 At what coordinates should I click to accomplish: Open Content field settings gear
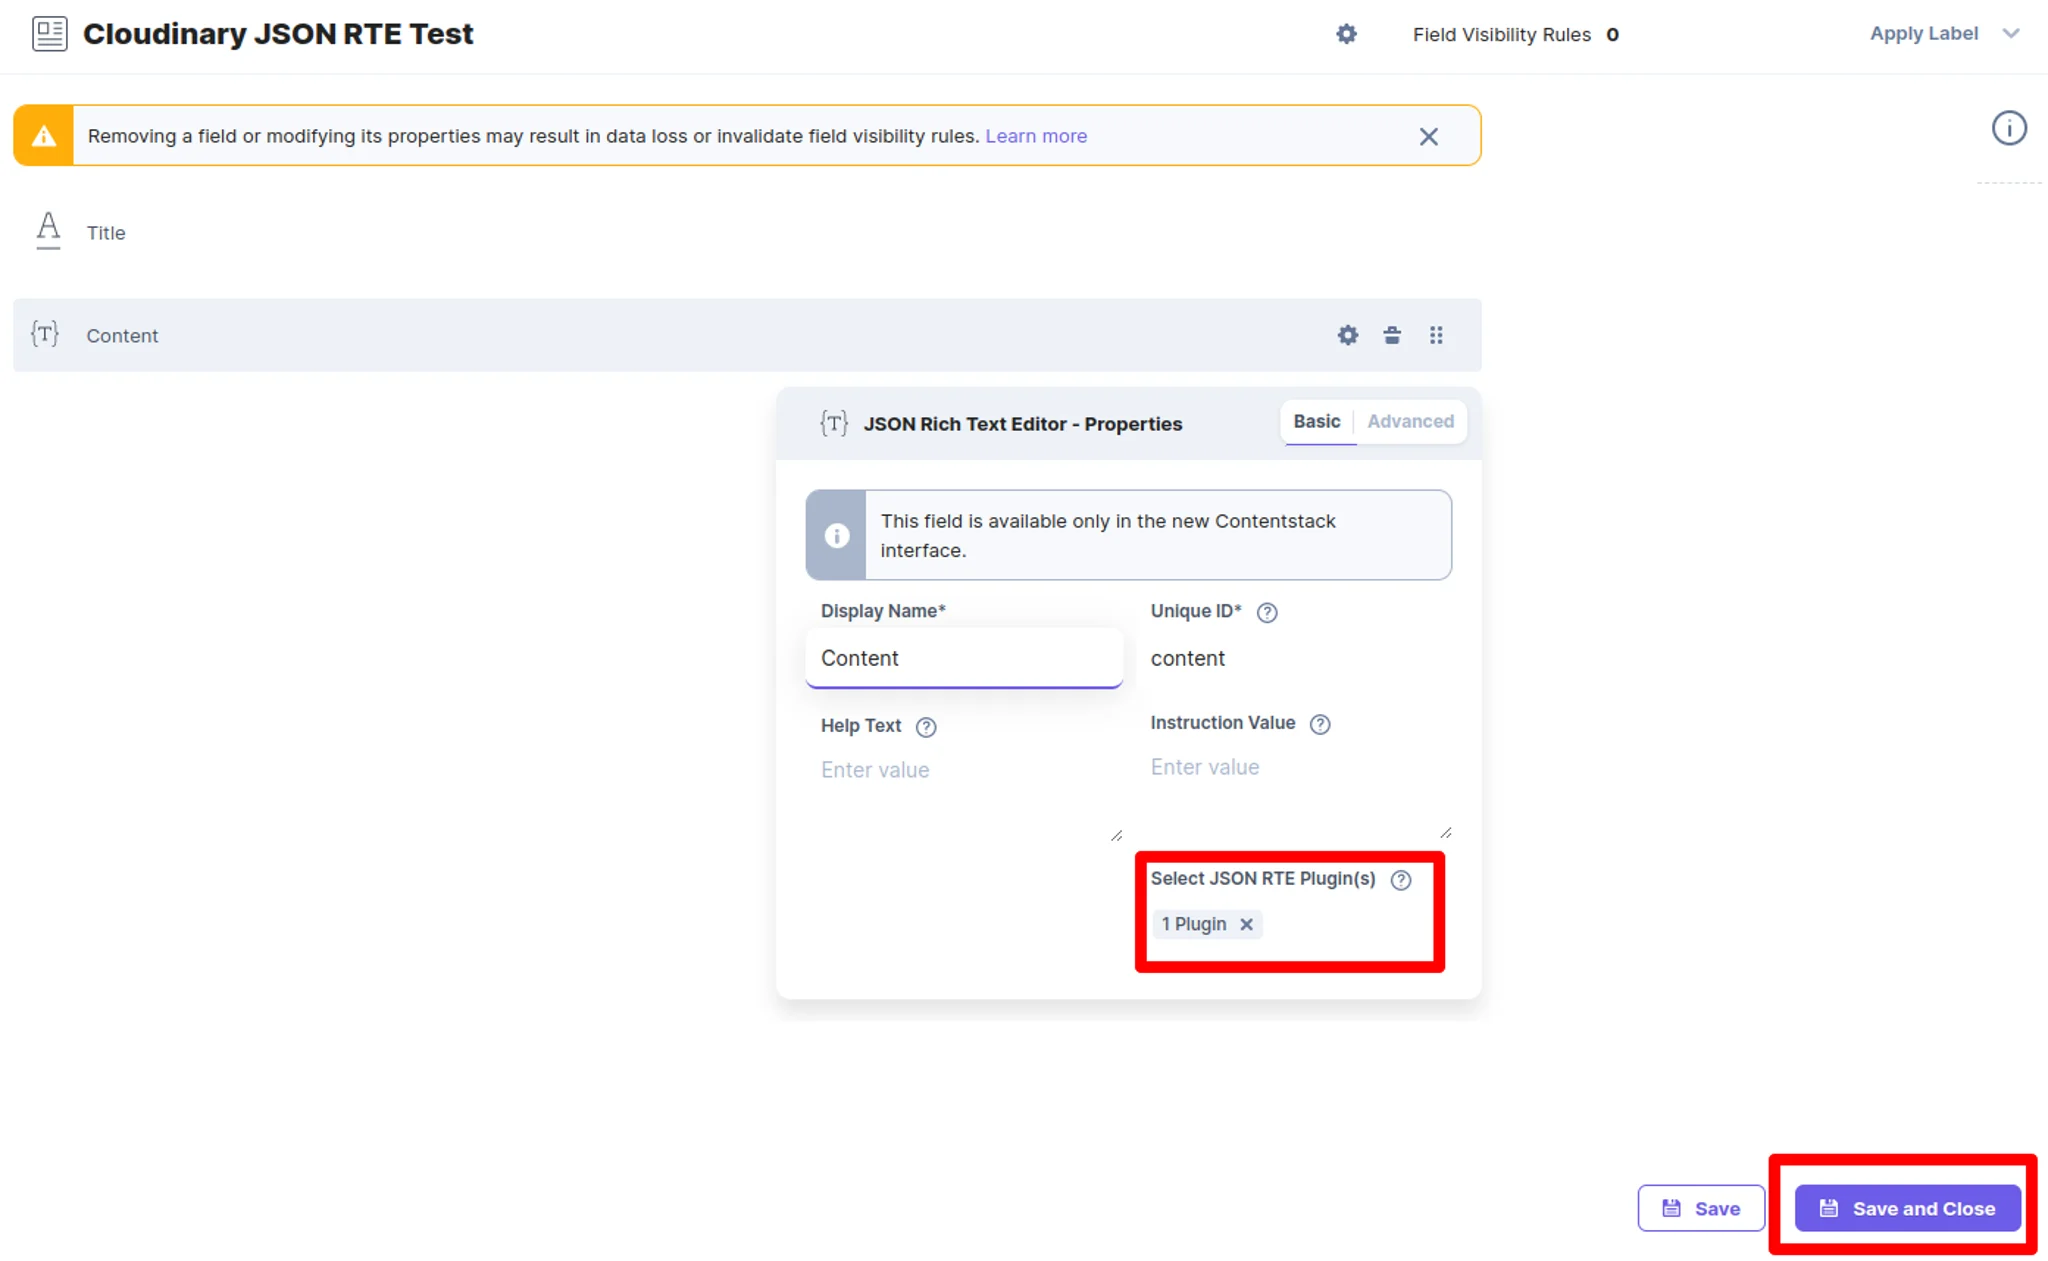[1347, 335]
